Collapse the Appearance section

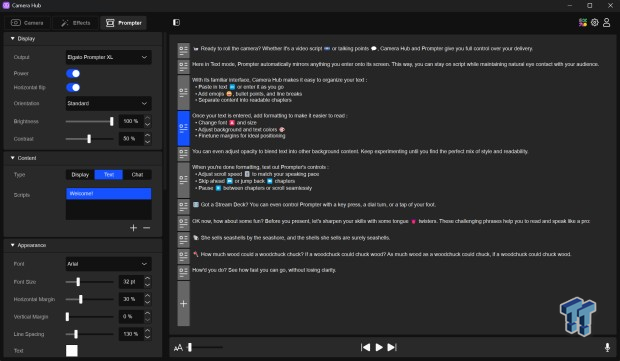12,245
